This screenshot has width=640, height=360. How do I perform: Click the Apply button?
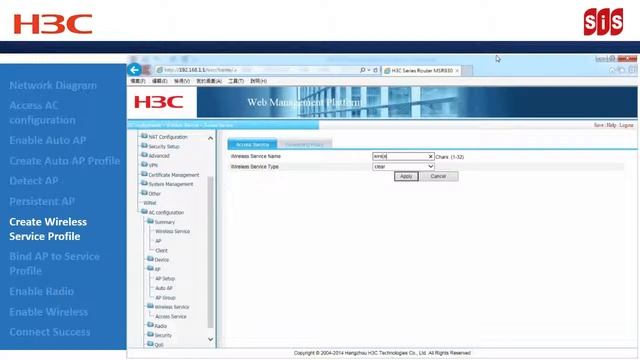(x=406, y=176)
